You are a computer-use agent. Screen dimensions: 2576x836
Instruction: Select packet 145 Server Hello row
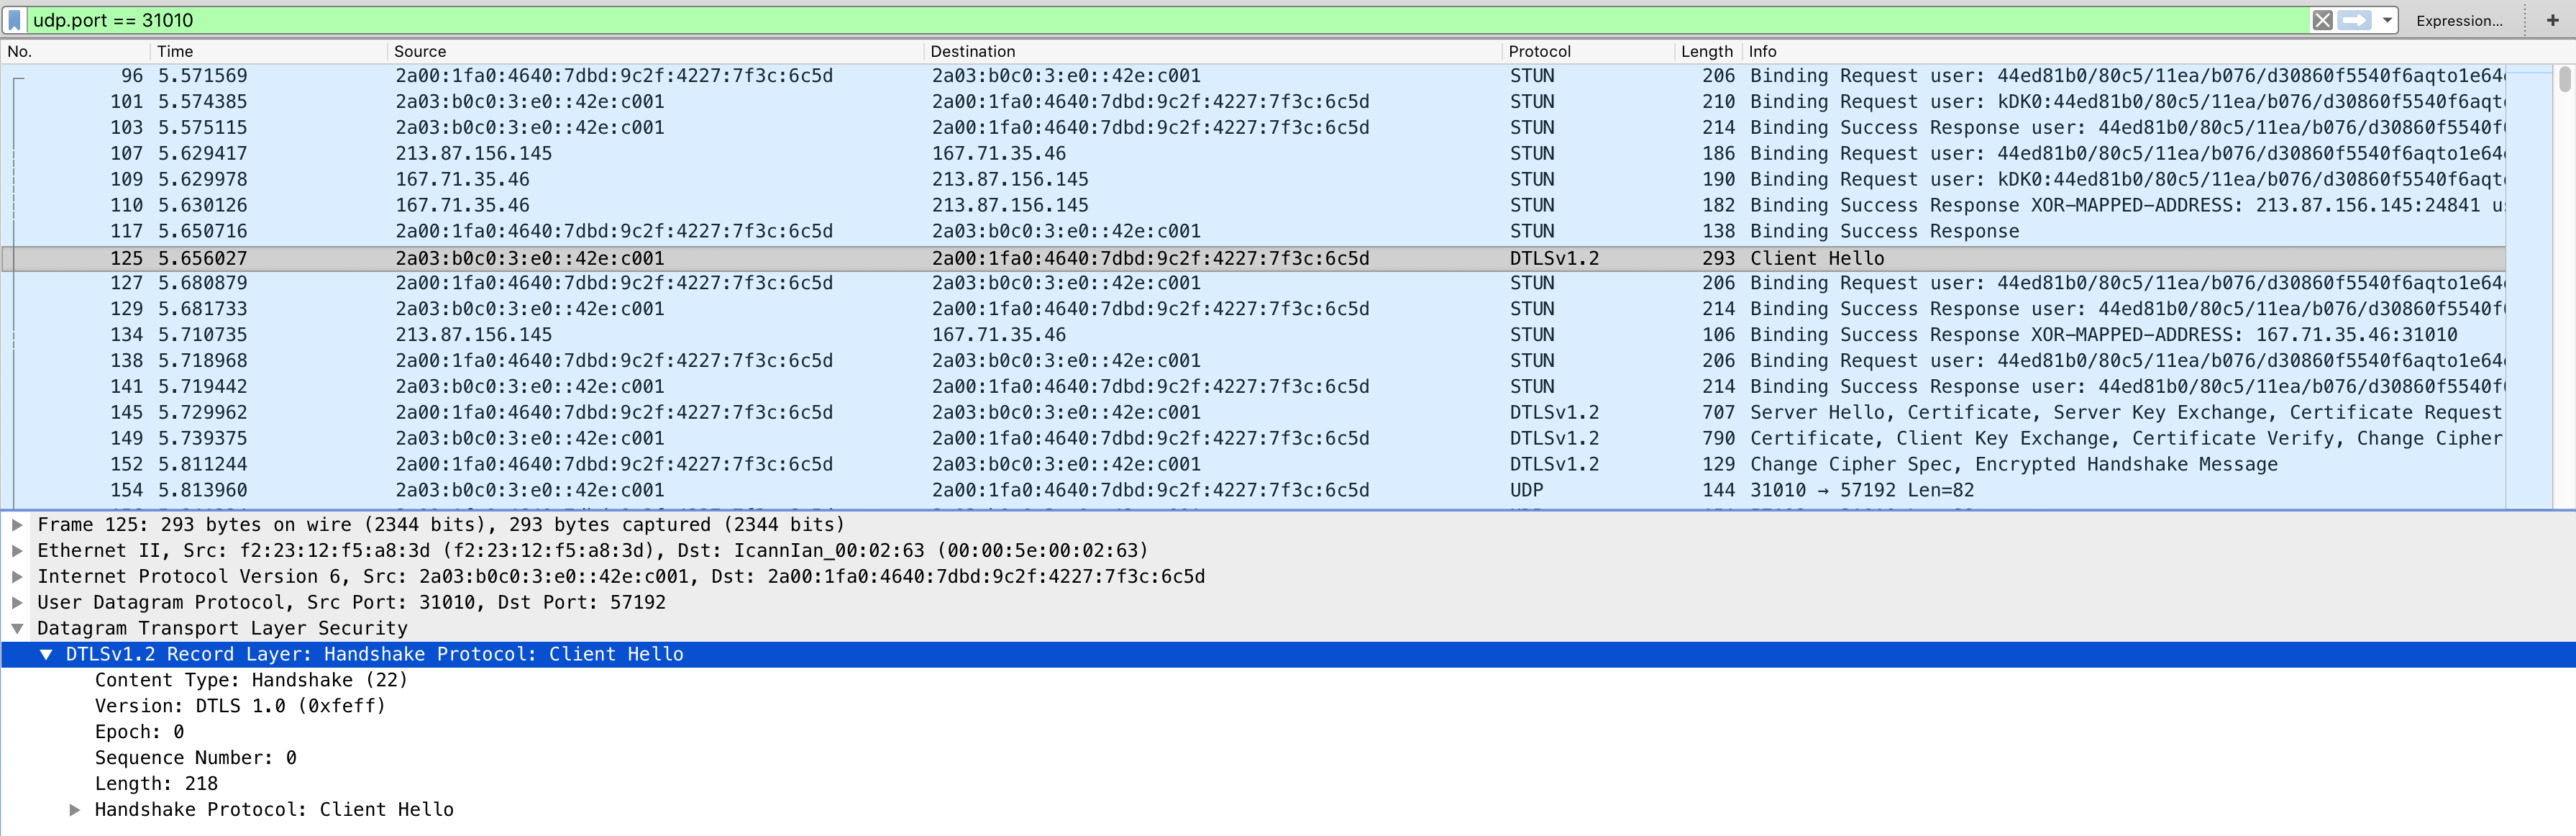pos(1200,412)
